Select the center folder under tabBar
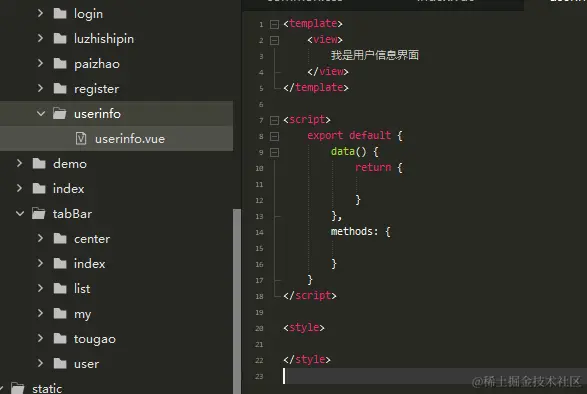This screenshot has width=587, height=394. [92, 239]
